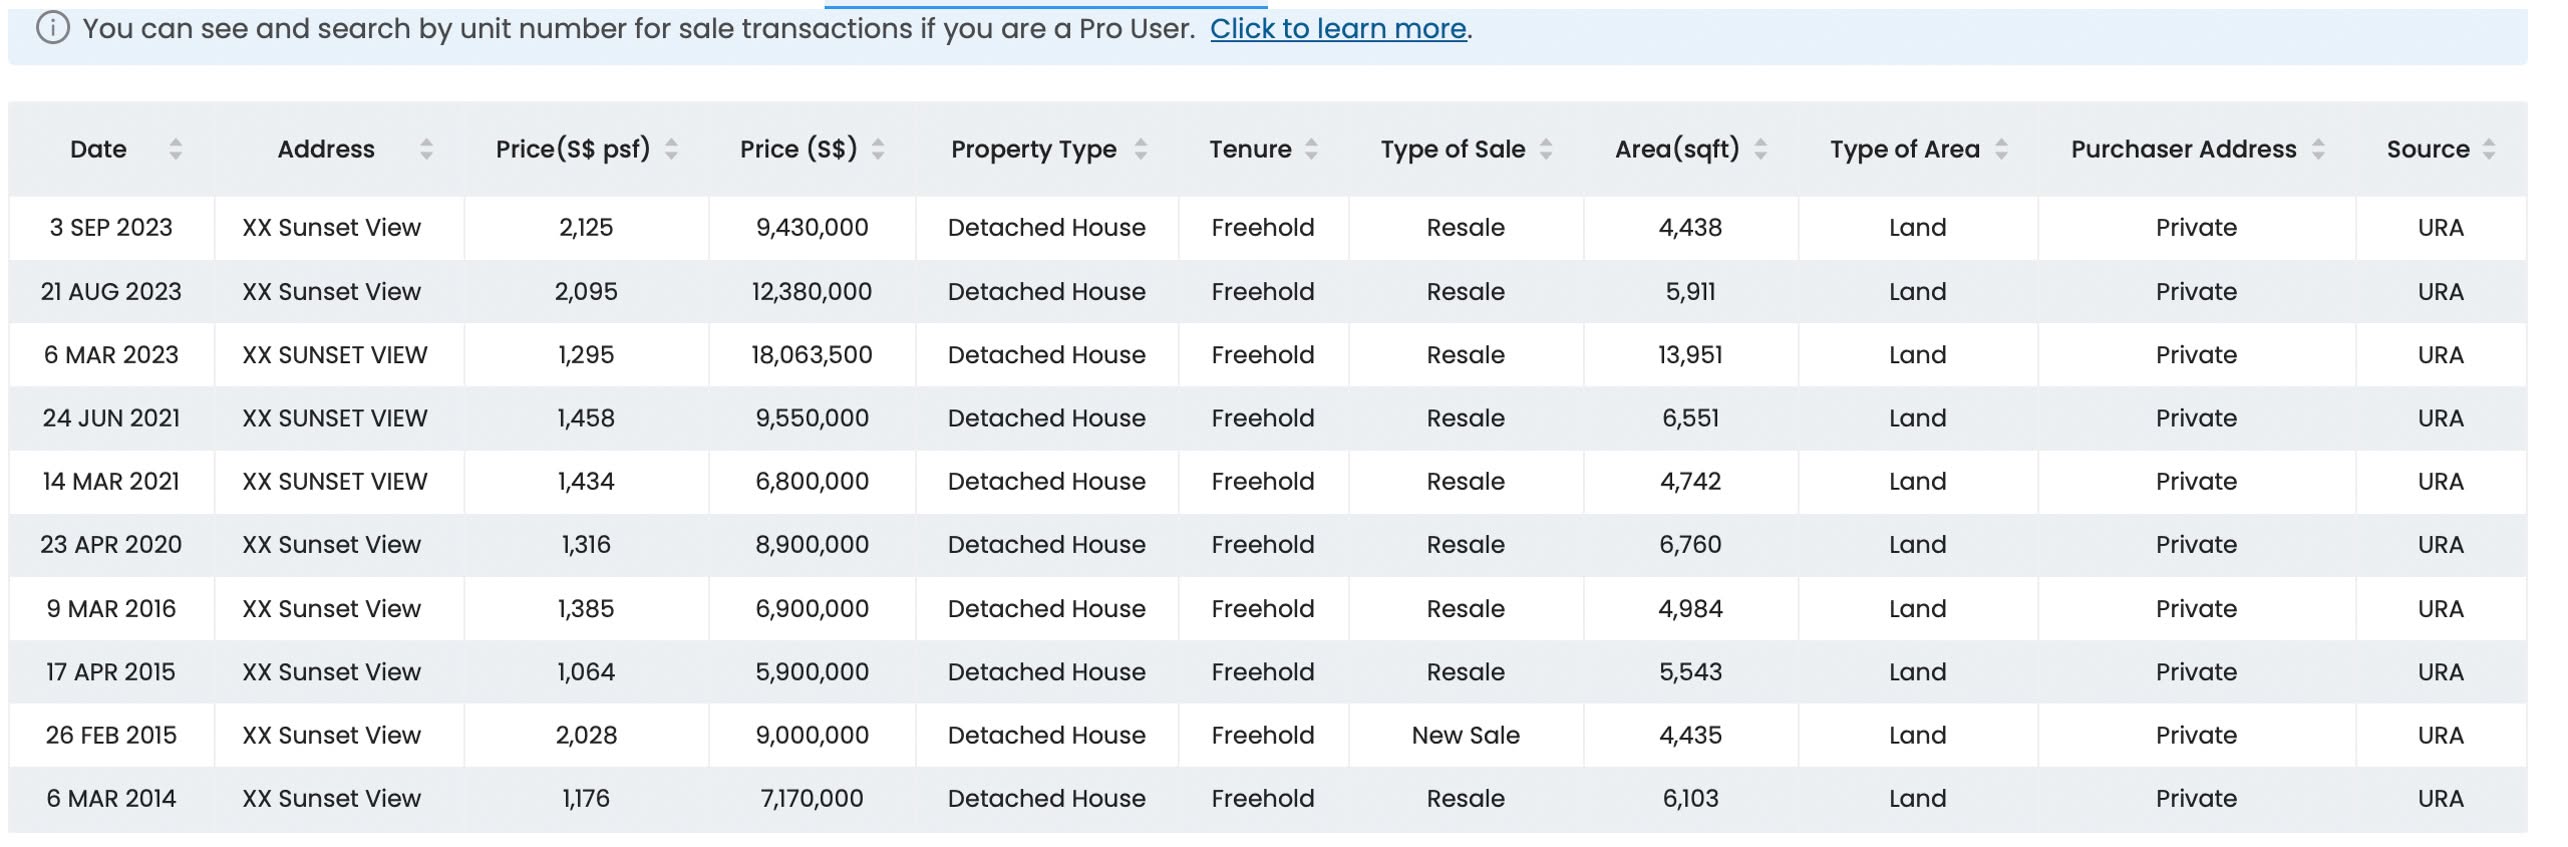This screenshot has width=2568, height=847.
Task: Click the Area(sqft) sort arrows
Action: click(x=1761, y=150)
